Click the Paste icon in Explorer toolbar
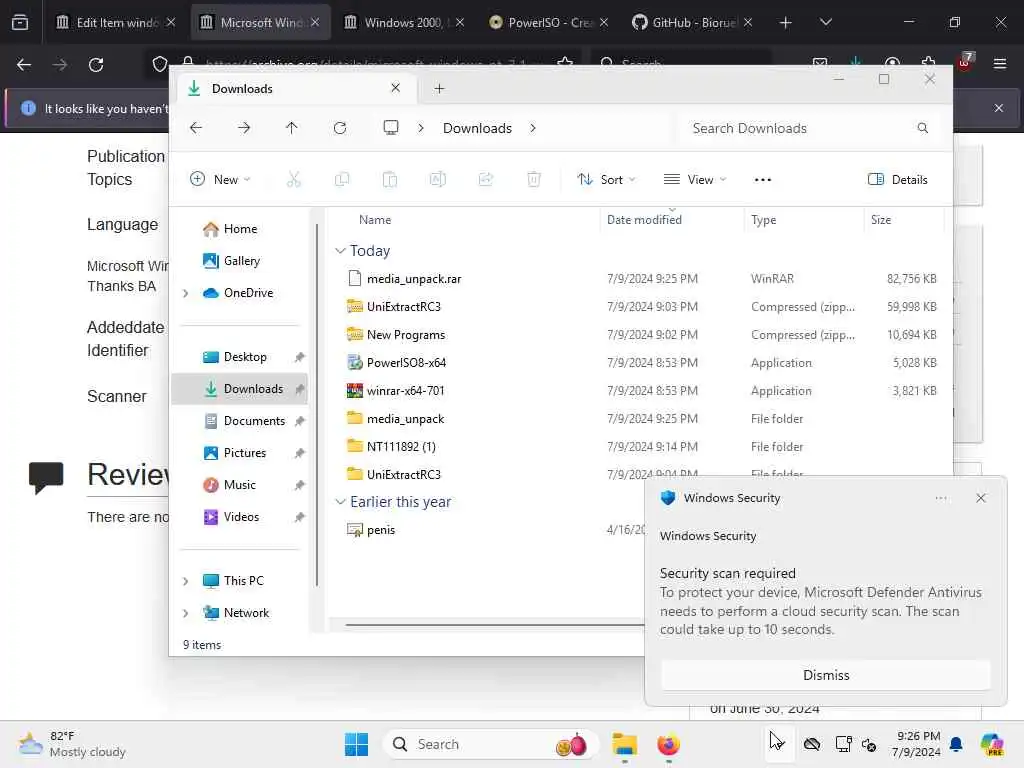The height and width of the screenshot is (768, 1024). coord(390,180)
